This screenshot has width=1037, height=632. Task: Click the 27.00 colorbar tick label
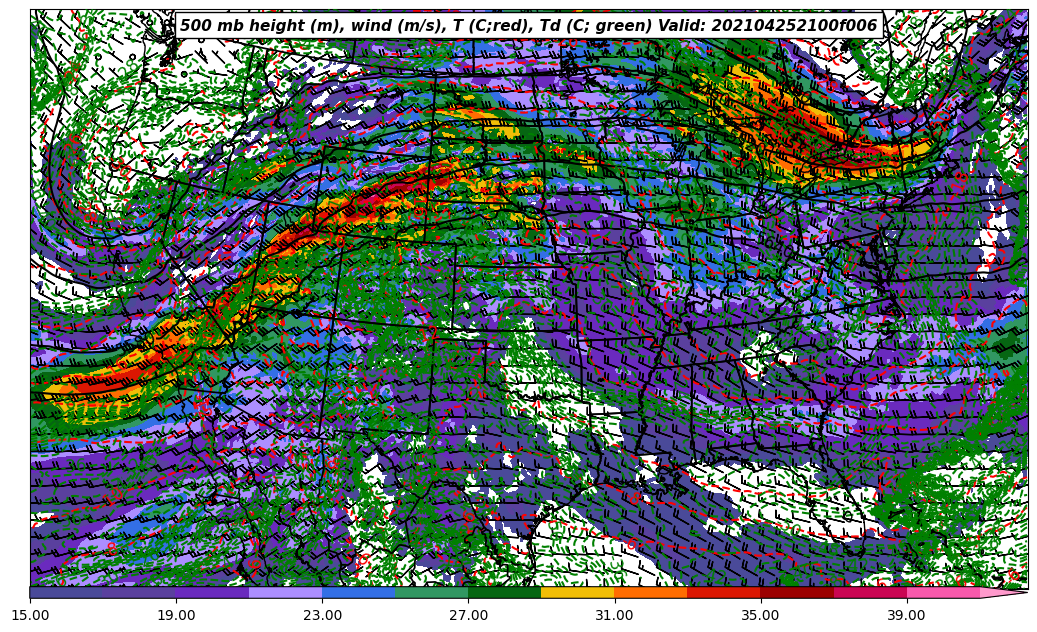coord(468,615)
